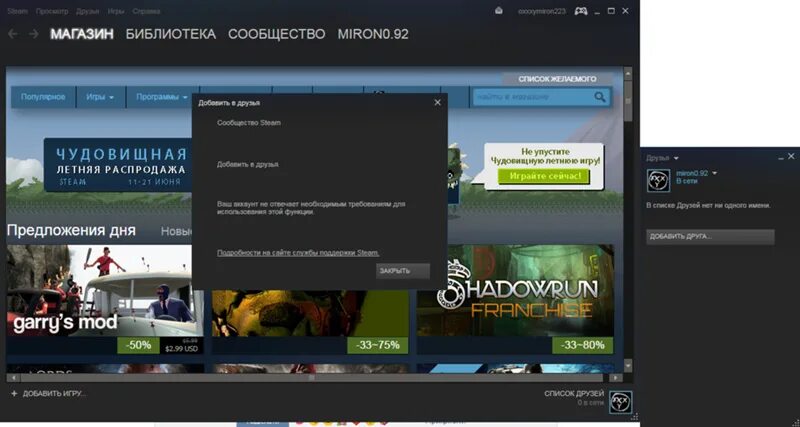Click the garry's mod -50% discount badge
The width and height of the screenshot is (800, 427).
pos(139,345)
